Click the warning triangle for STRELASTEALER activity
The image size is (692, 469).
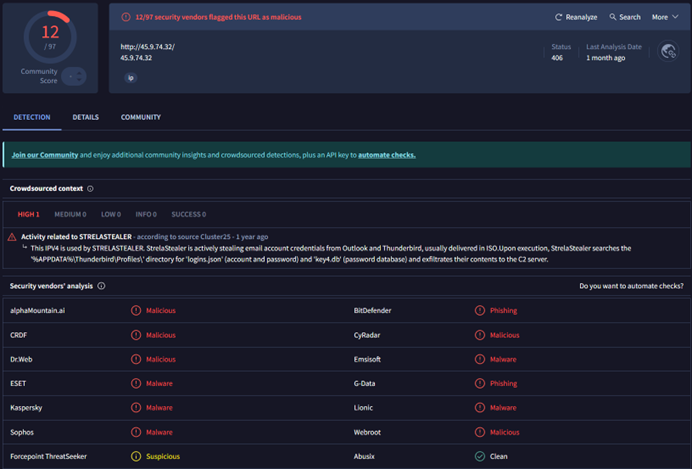pos(12,237)
